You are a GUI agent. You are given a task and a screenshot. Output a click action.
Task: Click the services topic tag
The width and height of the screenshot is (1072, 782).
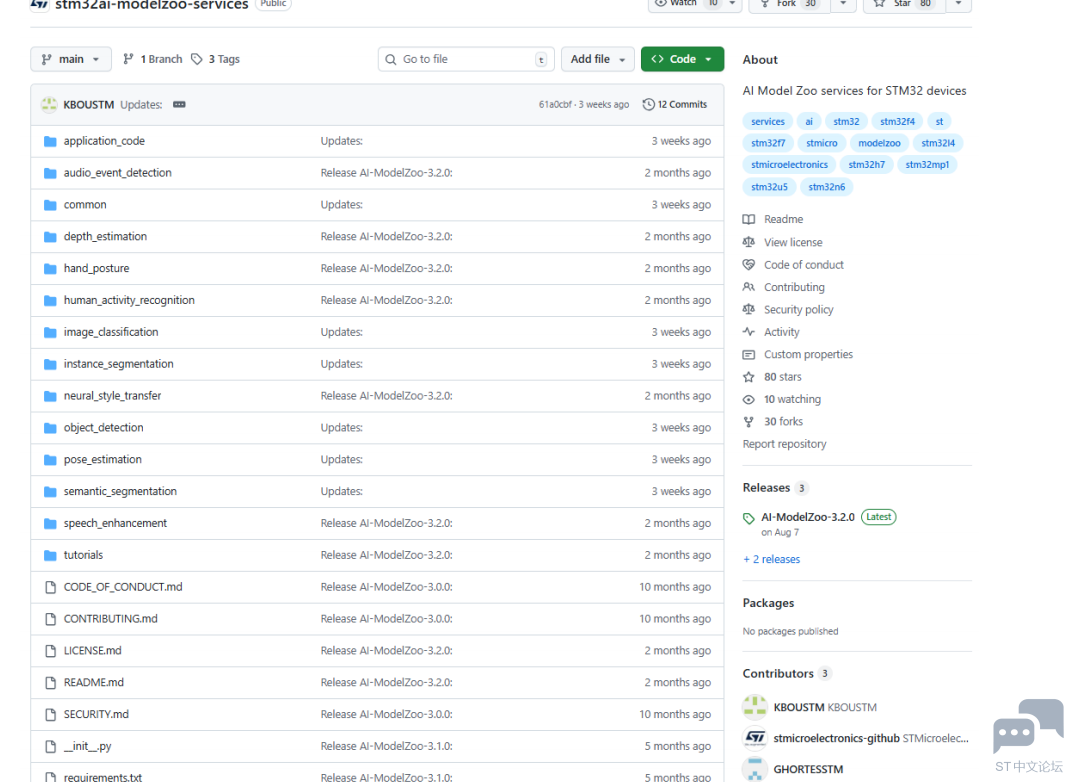click(x=768, y=122)
